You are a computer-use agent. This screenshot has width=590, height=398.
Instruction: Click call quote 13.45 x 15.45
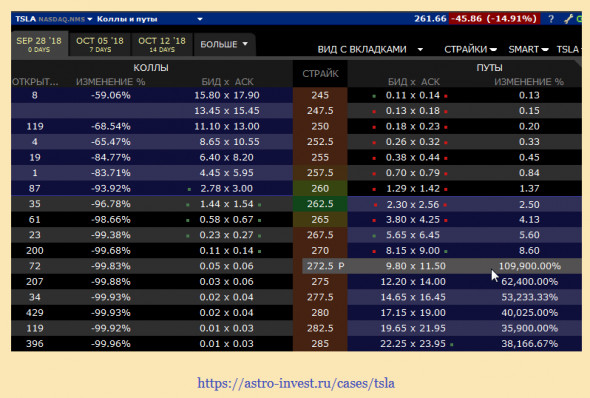[227, 111]
